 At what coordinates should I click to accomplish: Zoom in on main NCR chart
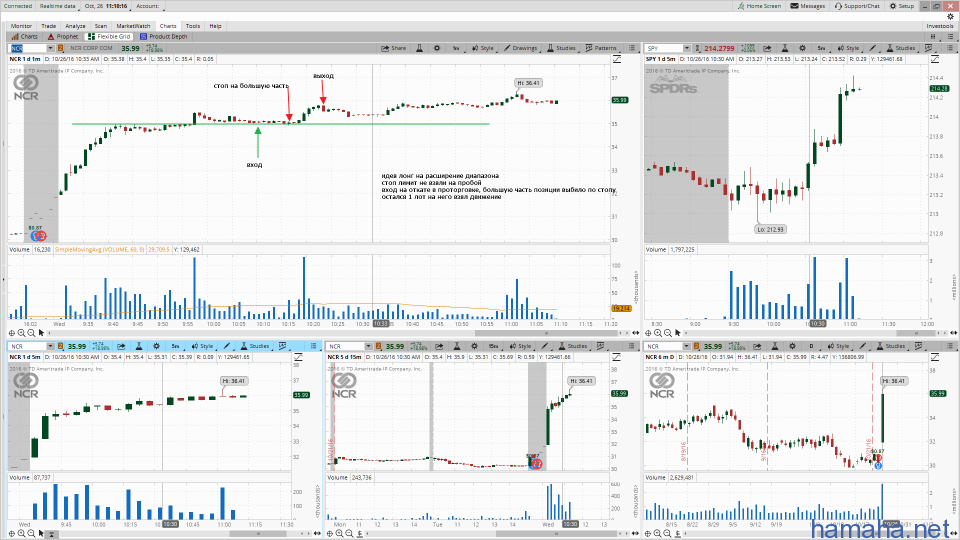click(21, 333)
